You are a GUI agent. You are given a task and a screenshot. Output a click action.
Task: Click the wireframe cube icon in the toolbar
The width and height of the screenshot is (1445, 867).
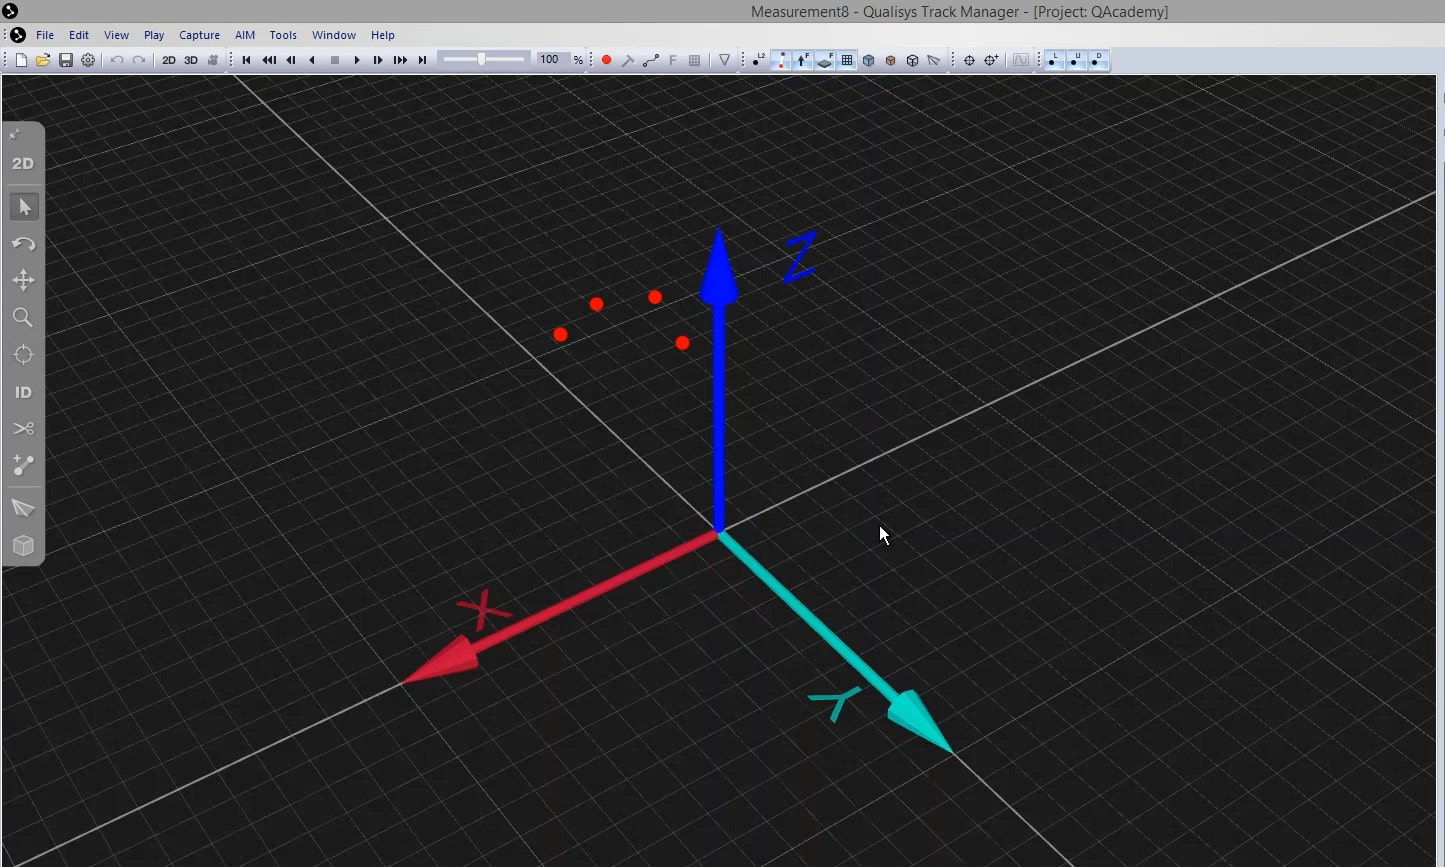point(912,60)
